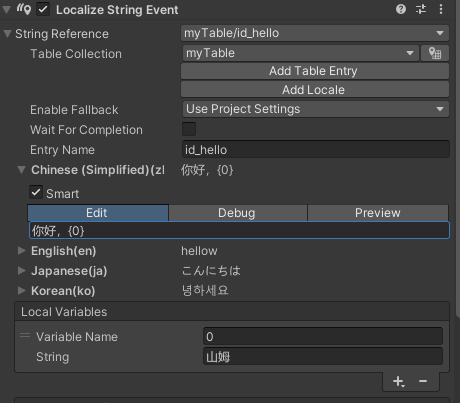
Task: Click the String label in Local Variables
Action: 53,357
